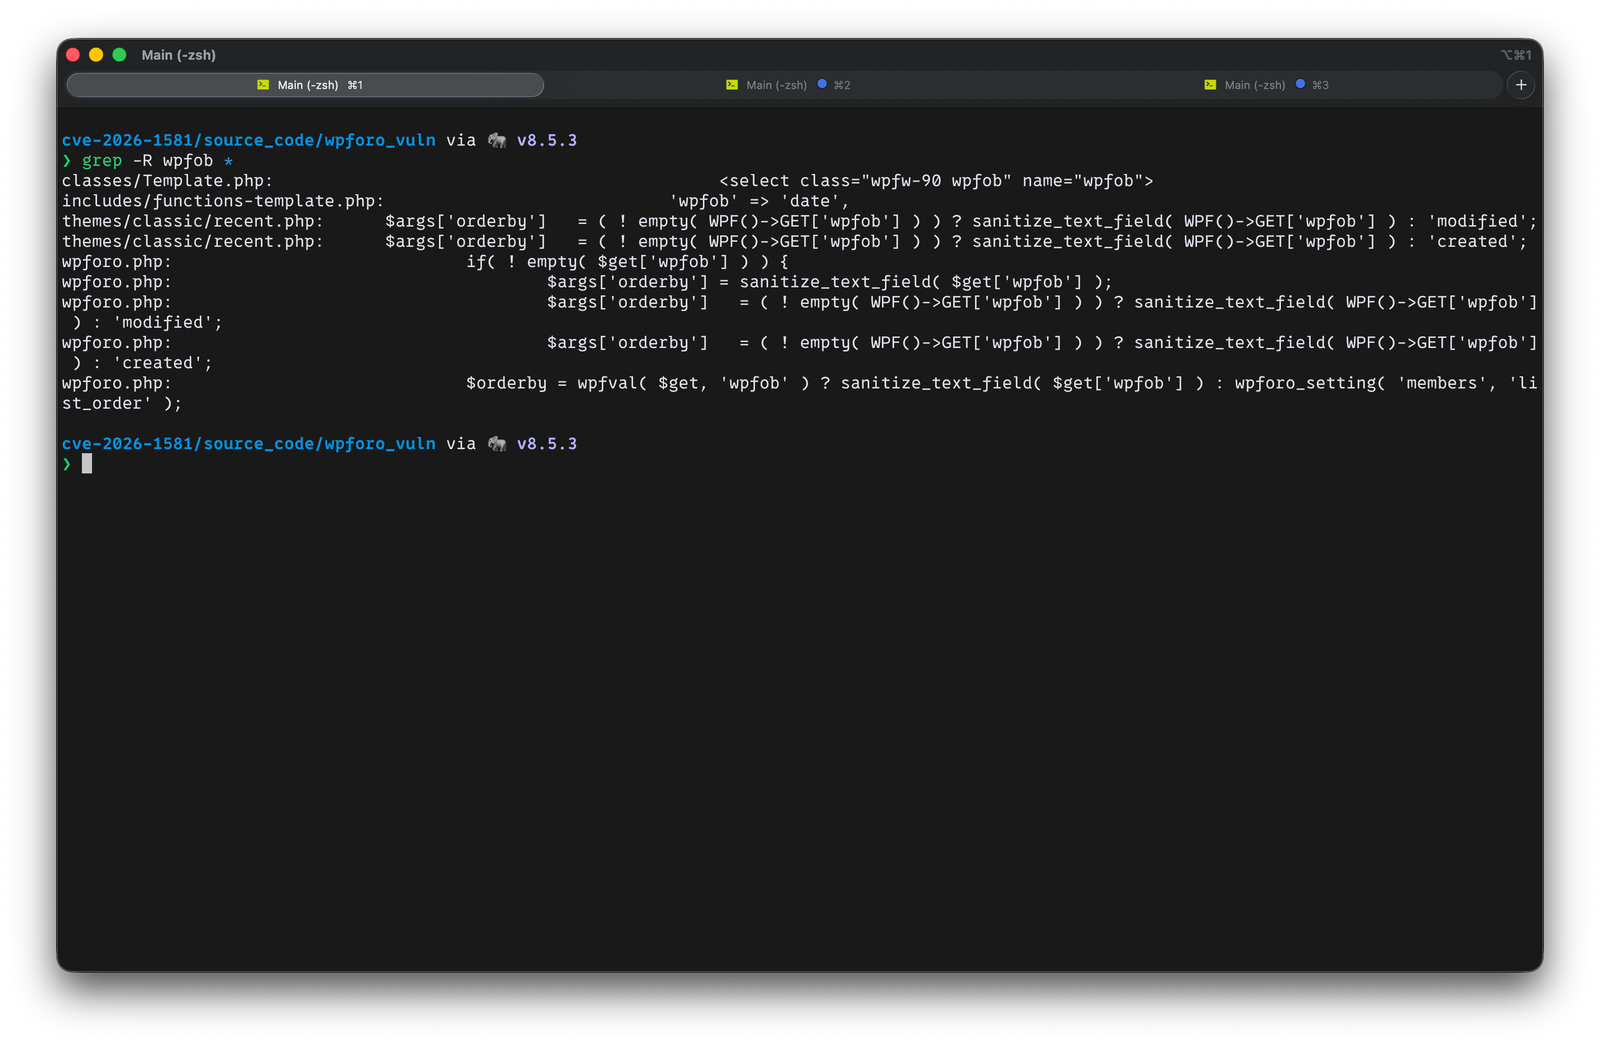Click the "classes/Template.php:" file path

click(167, 181)
